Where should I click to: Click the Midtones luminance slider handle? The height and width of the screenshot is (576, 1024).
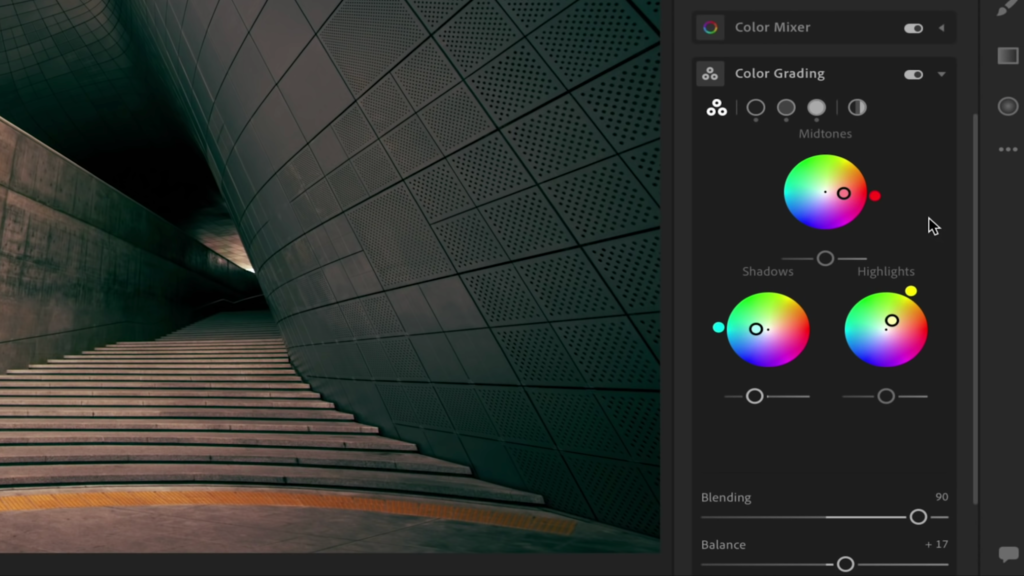(825, 258)
